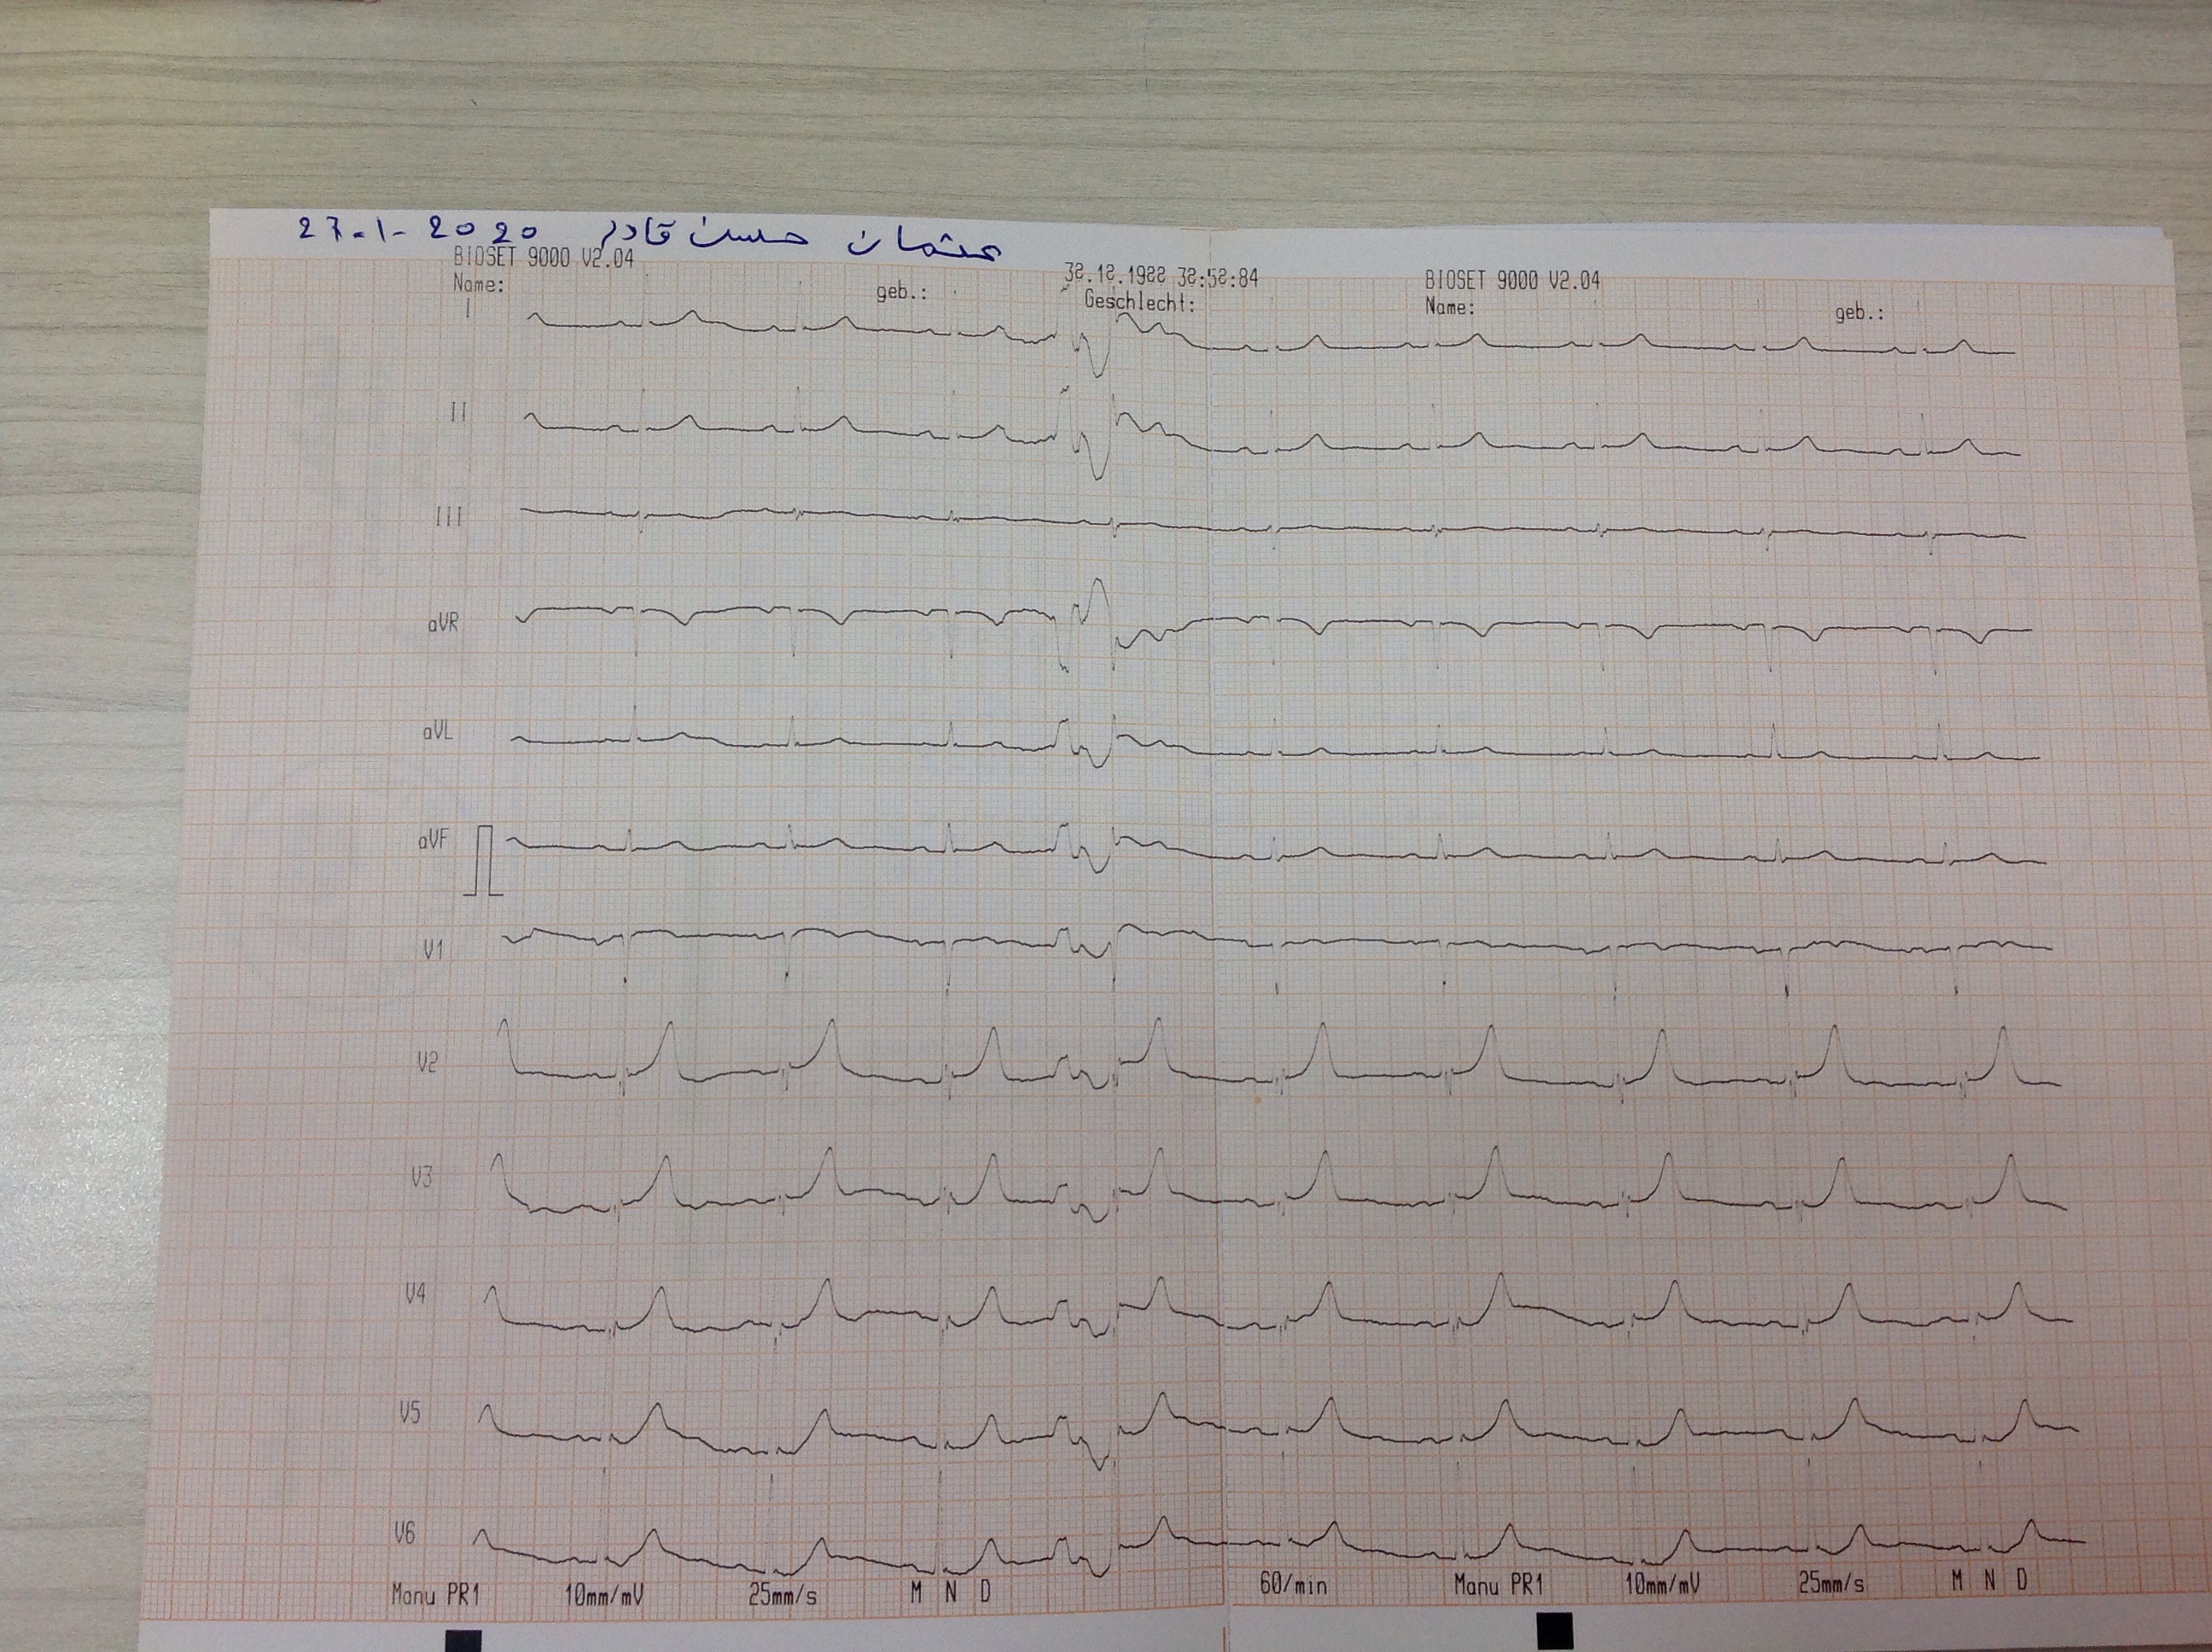Viewport: 2212px width, 1652px height.
Task: Click the aVF lead label
Action: [433, 841]
